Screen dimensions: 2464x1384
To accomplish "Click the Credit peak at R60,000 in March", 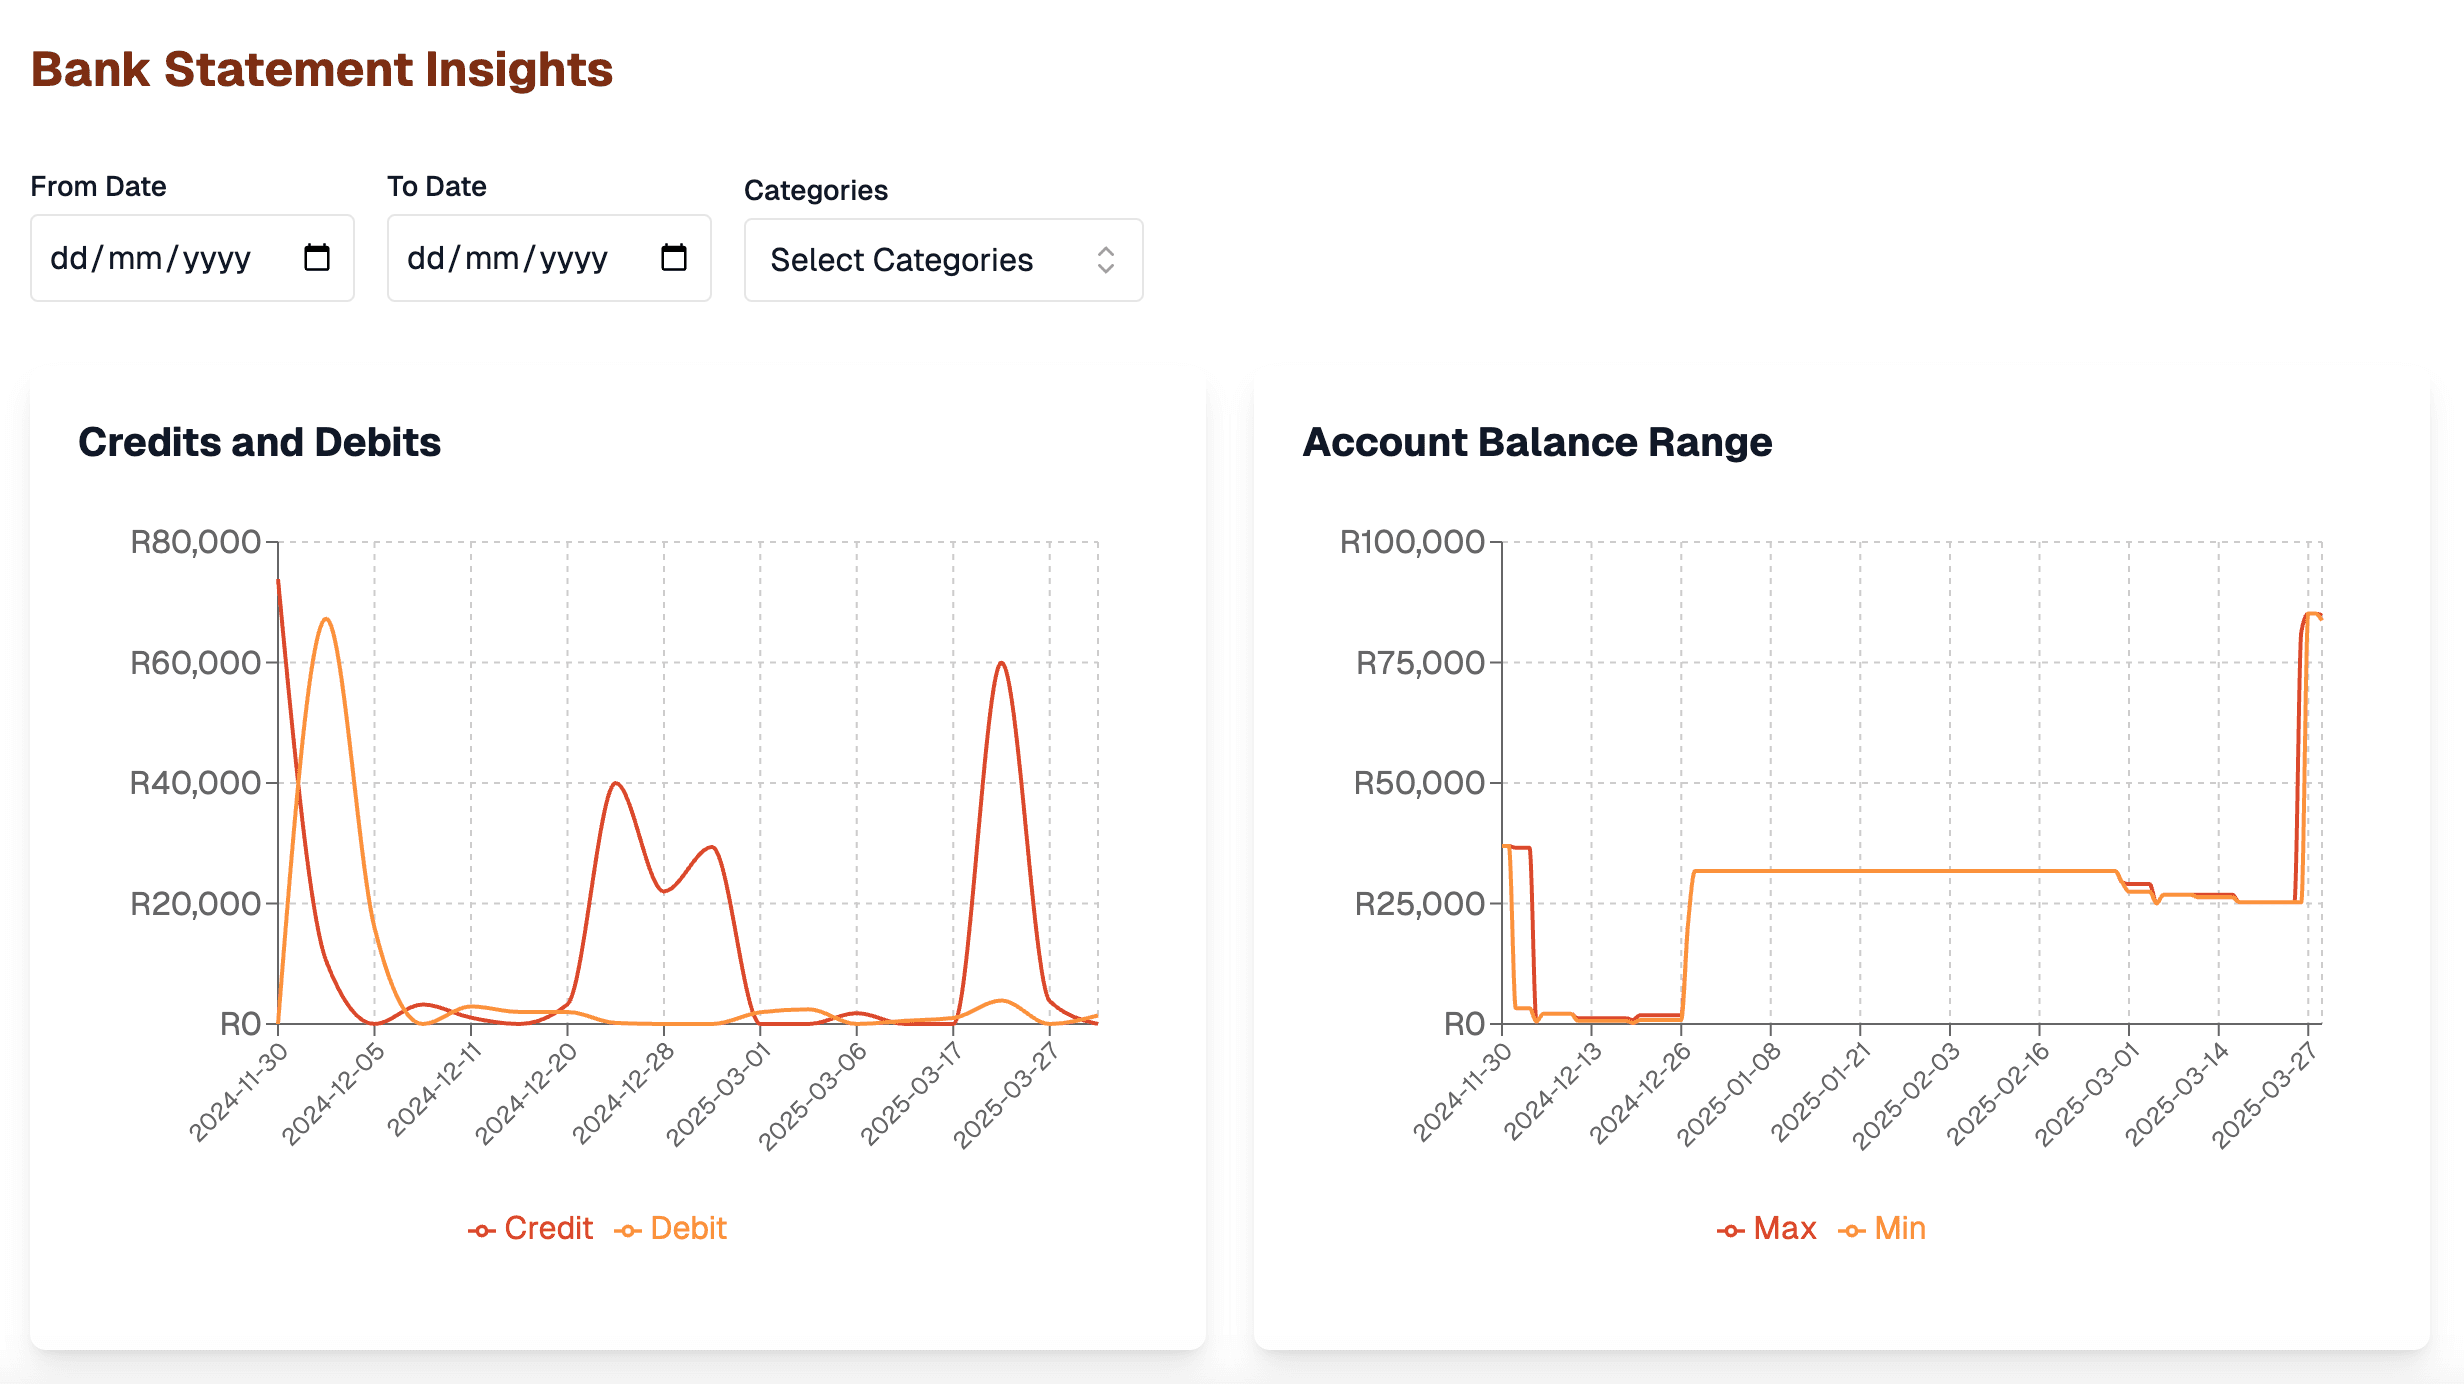I will [1001, 663].
